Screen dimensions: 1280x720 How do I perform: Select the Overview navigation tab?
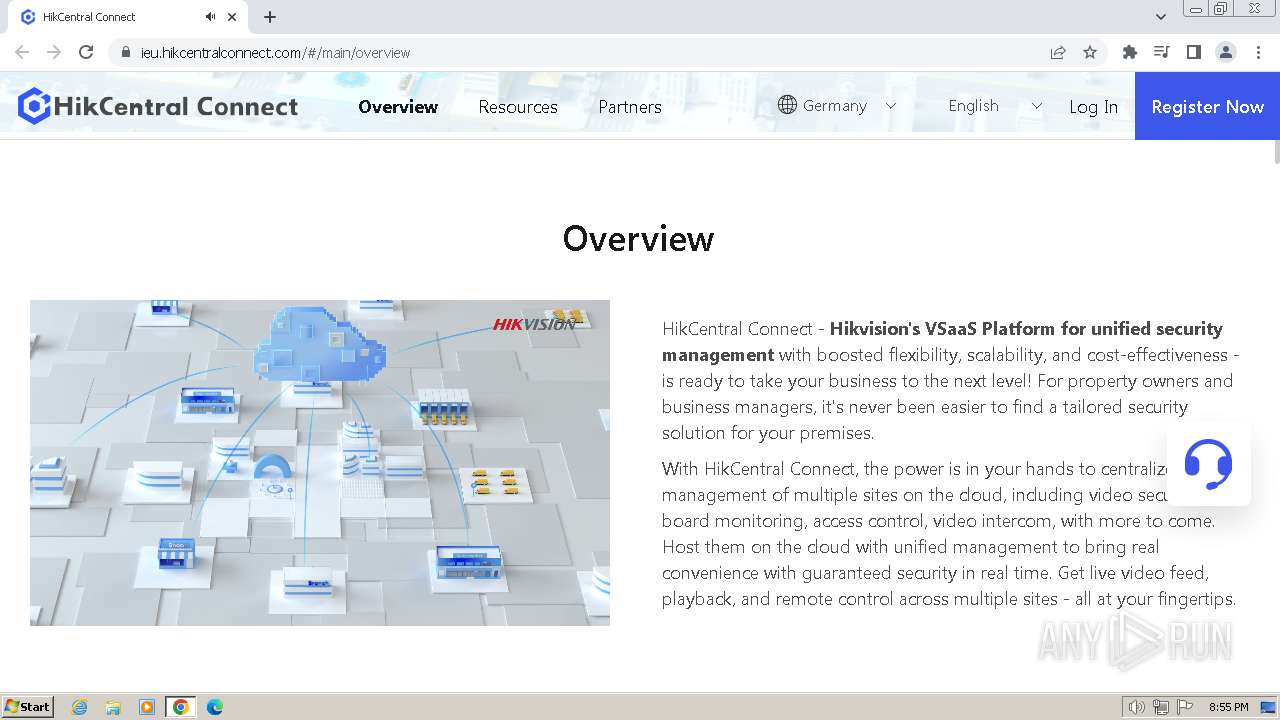[x=398, y=106]
